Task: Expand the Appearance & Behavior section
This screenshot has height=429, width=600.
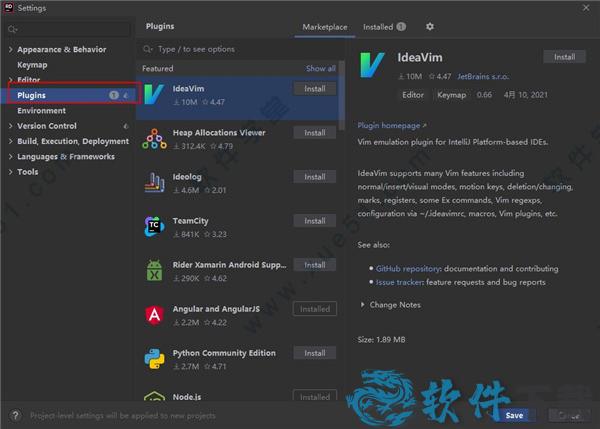Action: (11, 49)
